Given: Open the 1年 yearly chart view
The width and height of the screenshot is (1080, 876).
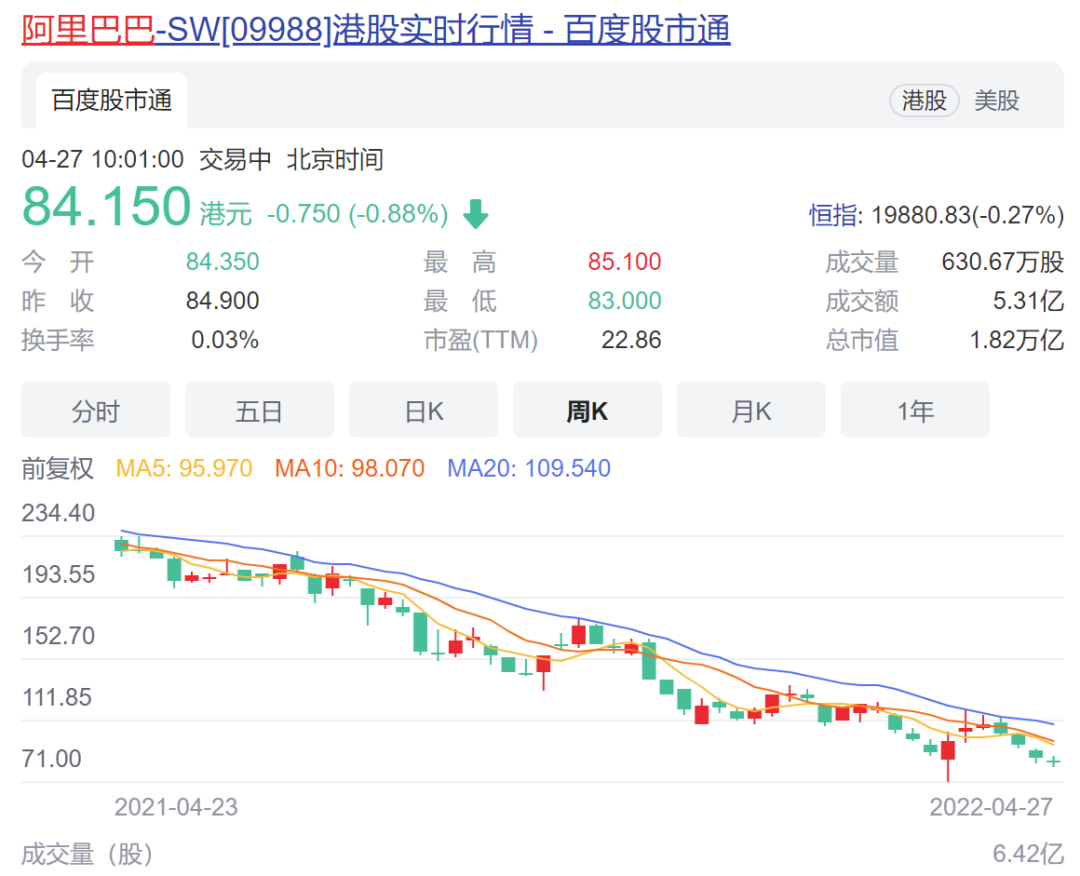Looking at the screenshot, I should tap(915, 409).
